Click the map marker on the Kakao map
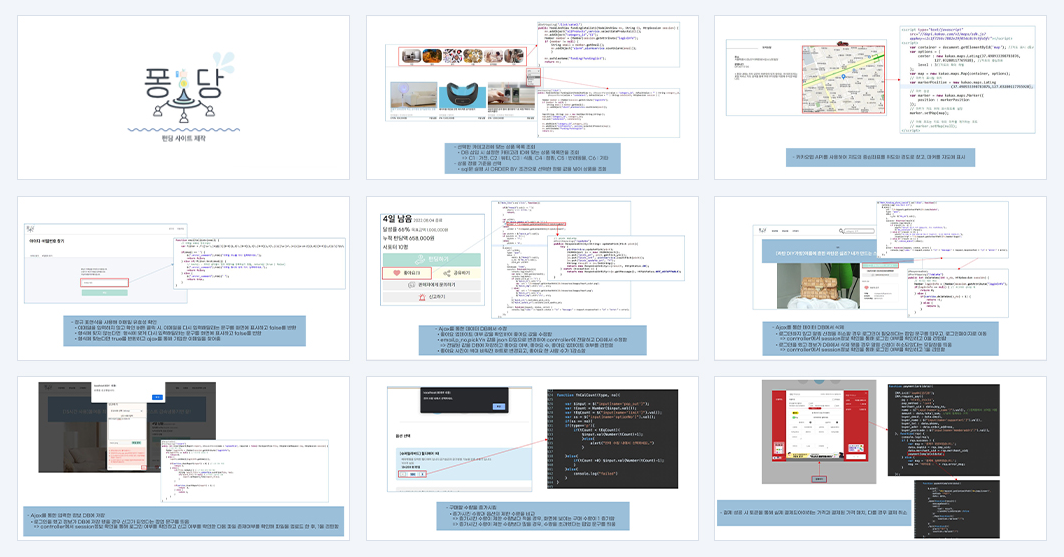This screenshot has height=557, width=1064. click(843, 77)
